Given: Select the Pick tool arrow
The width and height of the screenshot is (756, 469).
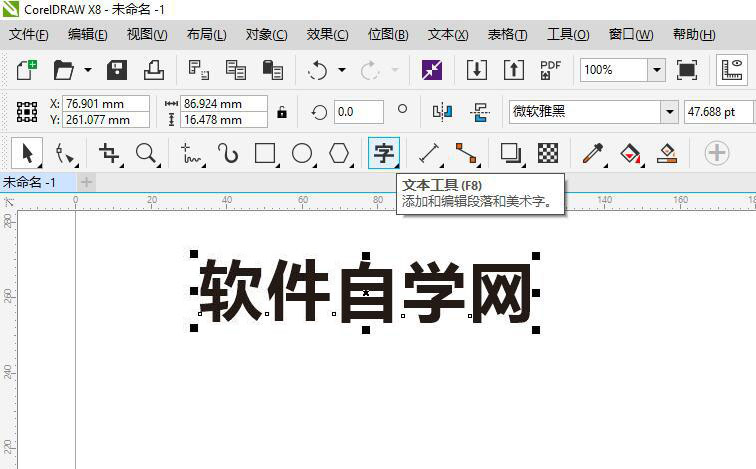Looking at the screenshot, I should tap(27, 153).
